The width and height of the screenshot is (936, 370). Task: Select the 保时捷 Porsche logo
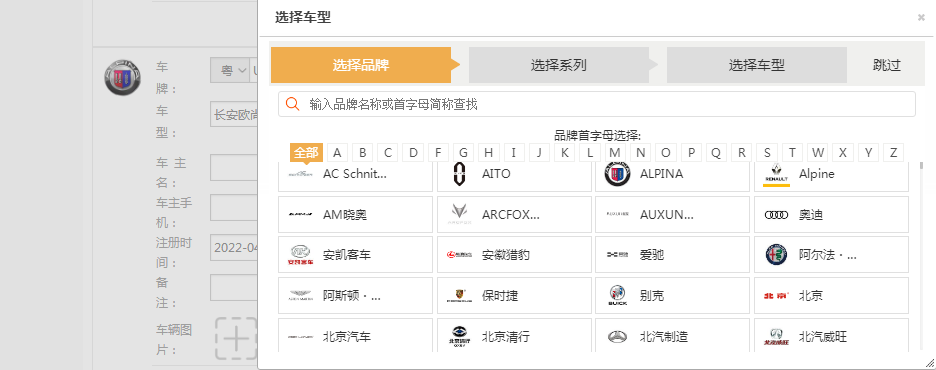click(x=458, y=295)
